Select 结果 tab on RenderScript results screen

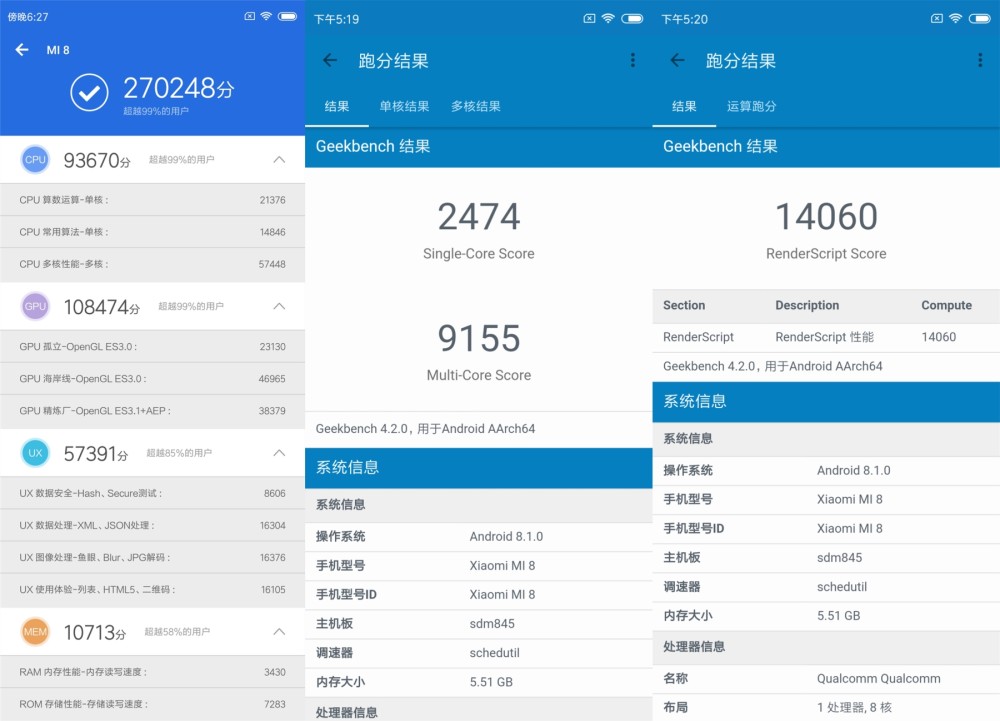[x=684, y=106]
